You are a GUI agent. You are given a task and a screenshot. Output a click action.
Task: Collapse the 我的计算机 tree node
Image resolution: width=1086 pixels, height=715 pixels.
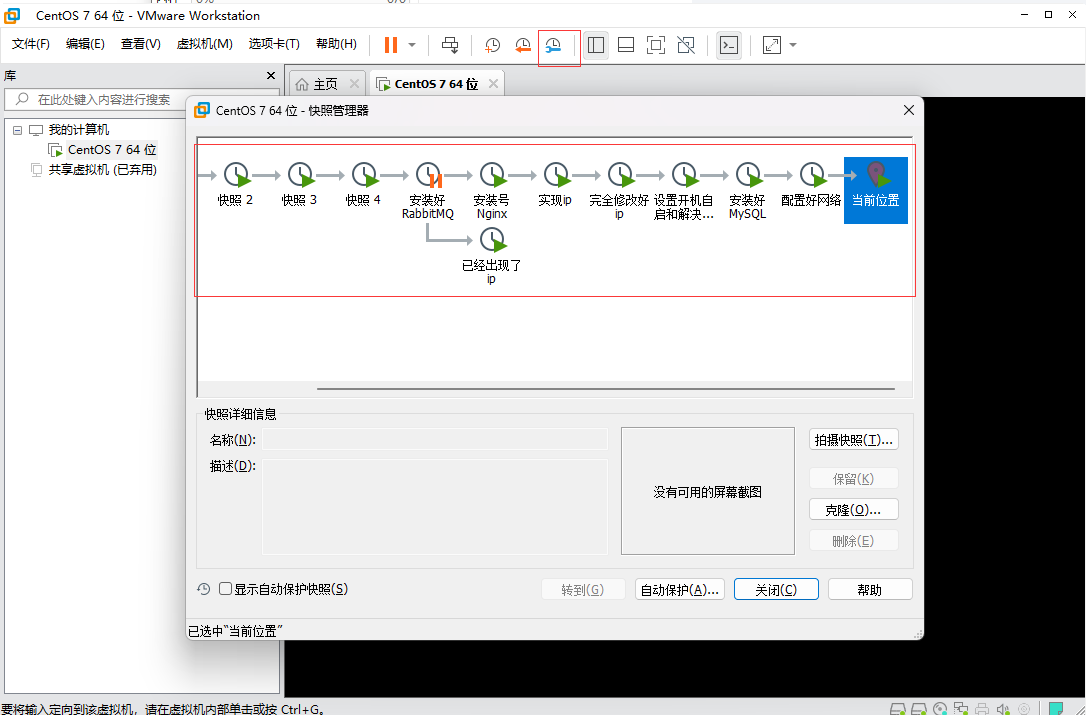coord(17,130)
